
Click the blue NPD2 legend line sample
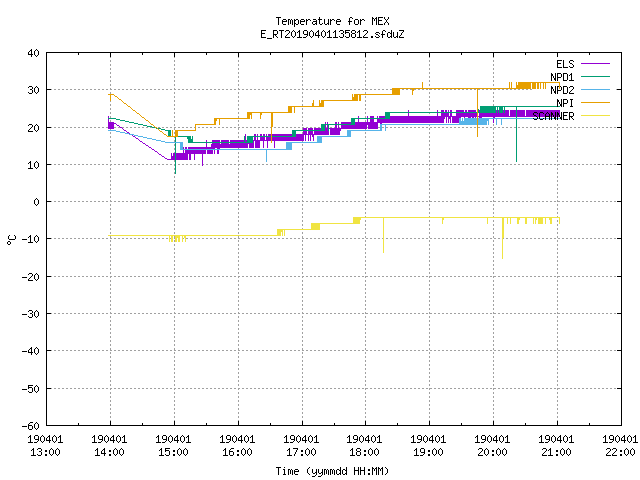click(595, 89)
